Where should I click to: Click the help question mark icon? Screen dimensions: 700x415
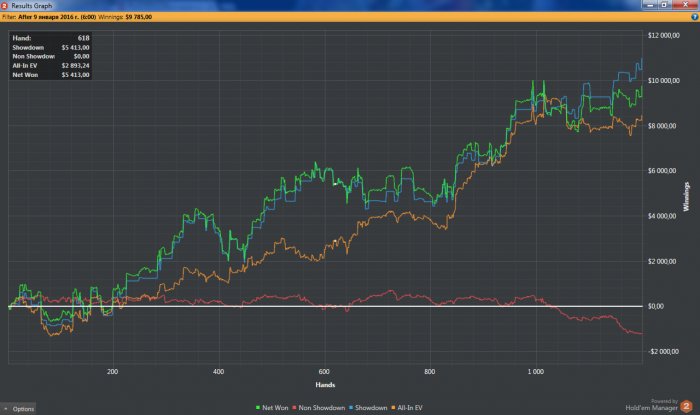[695, 17]
